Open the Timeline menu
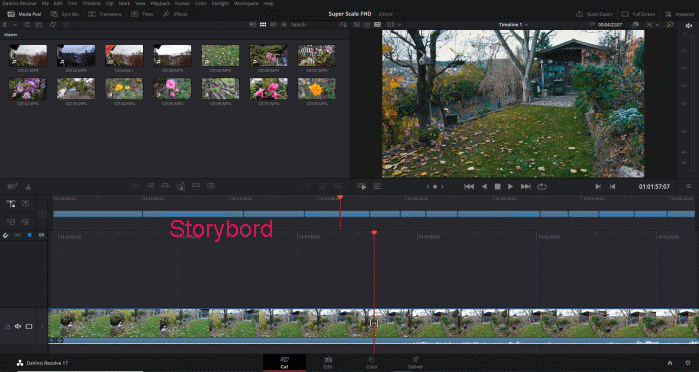This screenshot has width=699, height=372. click(91, 3)
